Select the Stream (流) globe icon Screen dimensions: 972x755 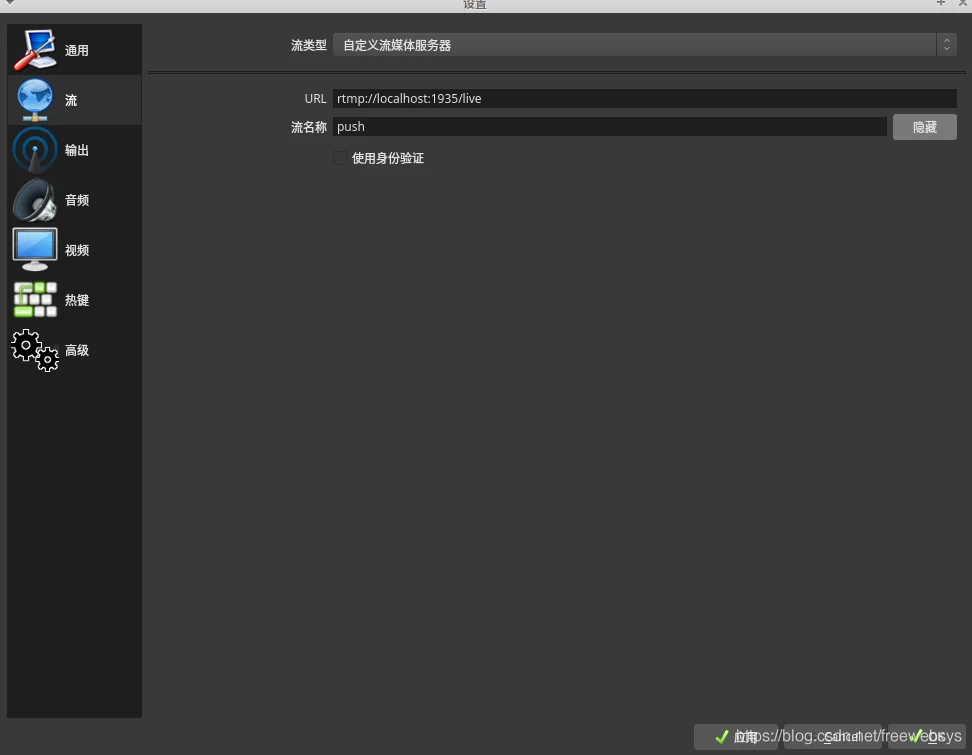[35, 100]
